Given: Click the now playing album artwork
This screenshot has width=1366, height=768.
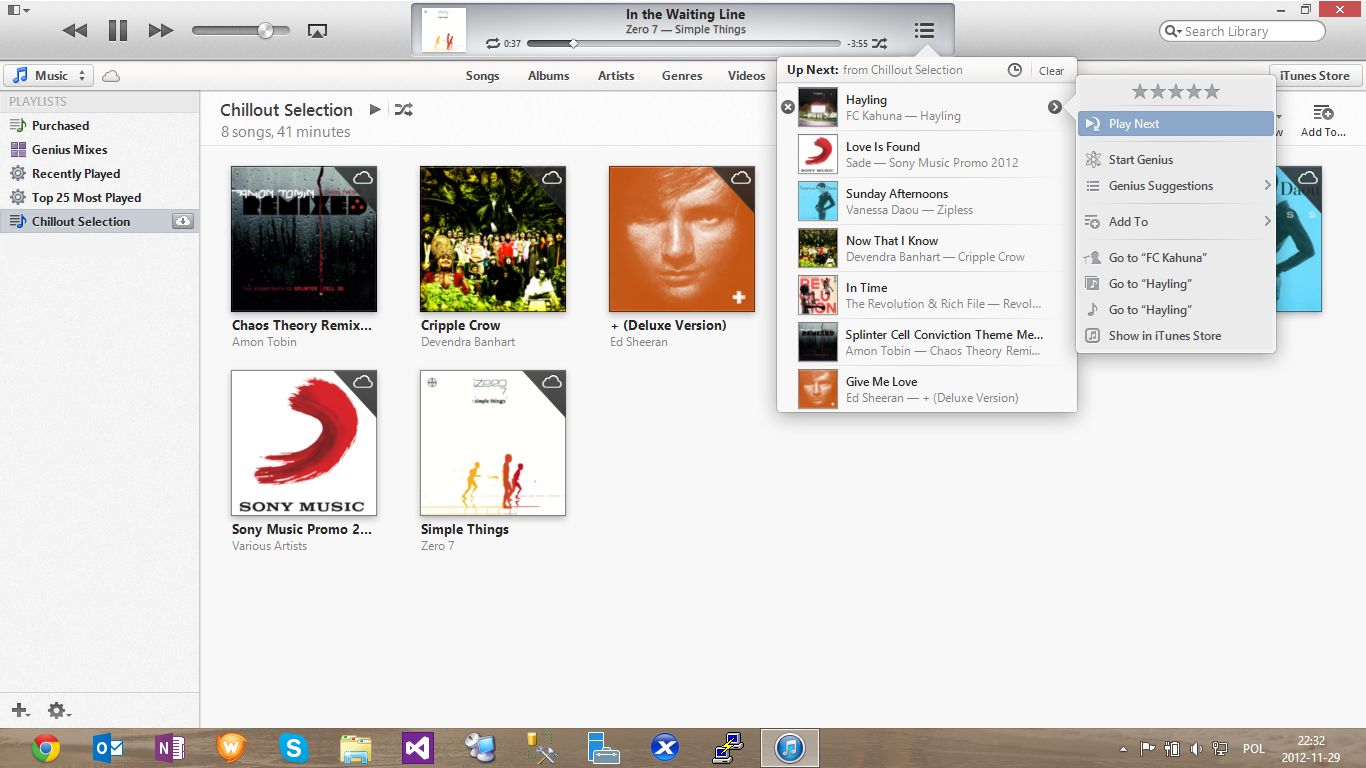Looking at the screenshot, I should click(x=443, y=30).
